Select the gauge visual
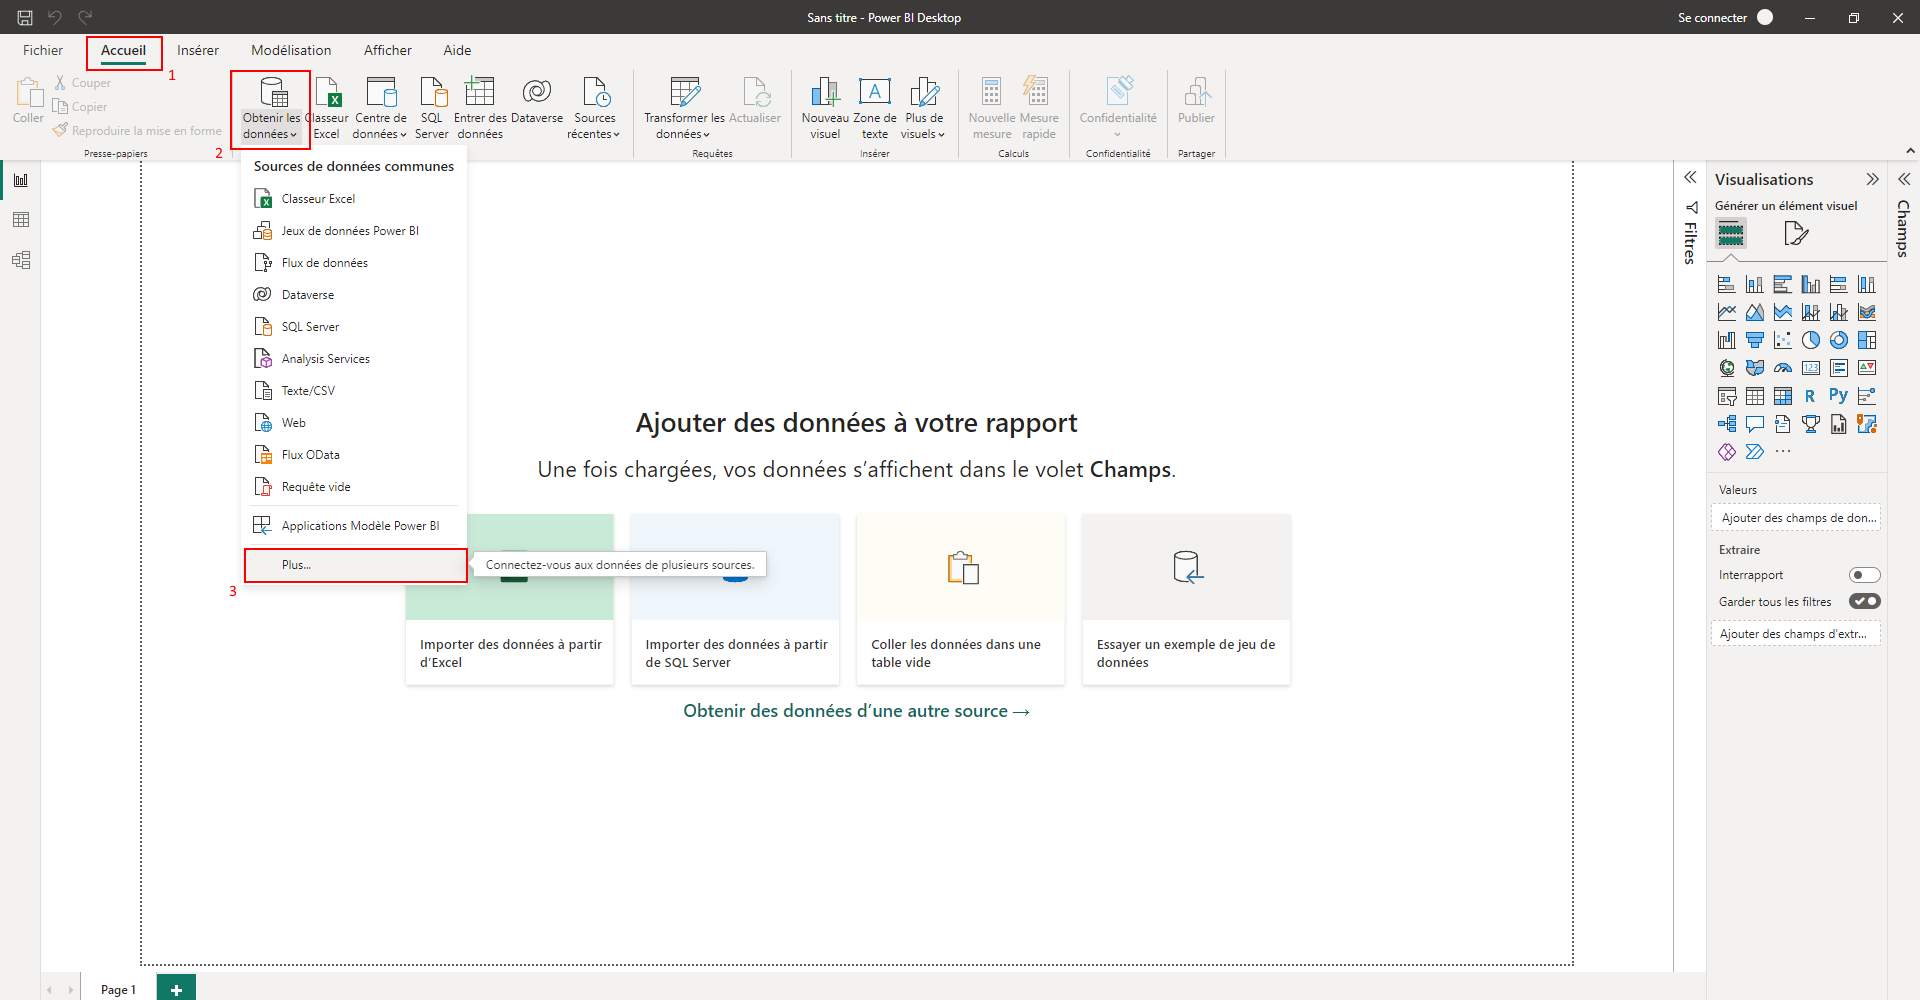1920x1000 pixels. [x=1782, y=369]
